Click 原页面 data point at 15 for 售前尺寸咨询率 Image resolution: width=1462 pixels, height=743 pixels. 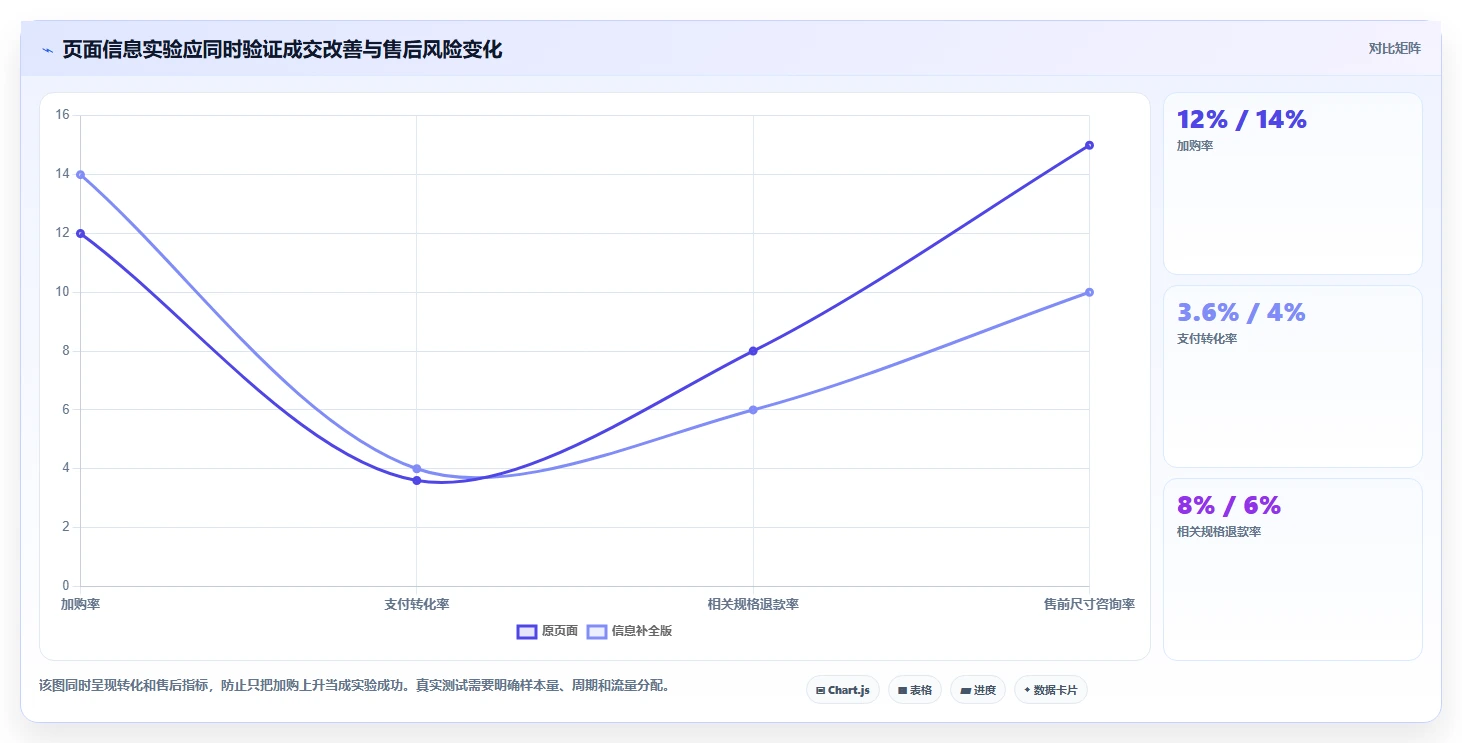[1089, 145]
